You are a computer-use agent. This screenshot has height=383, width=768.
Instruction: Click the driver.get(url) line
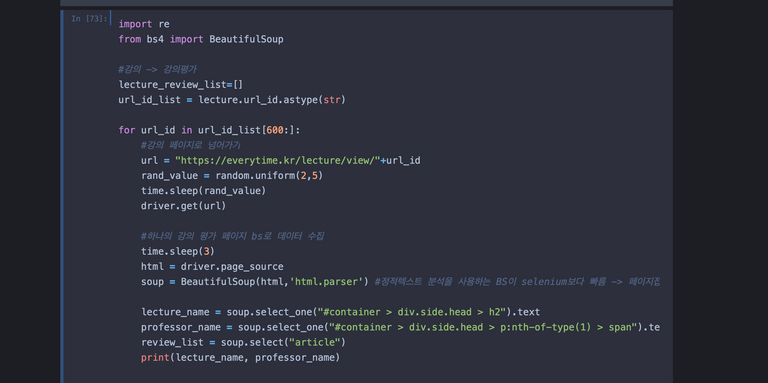(x=184, y=206)
